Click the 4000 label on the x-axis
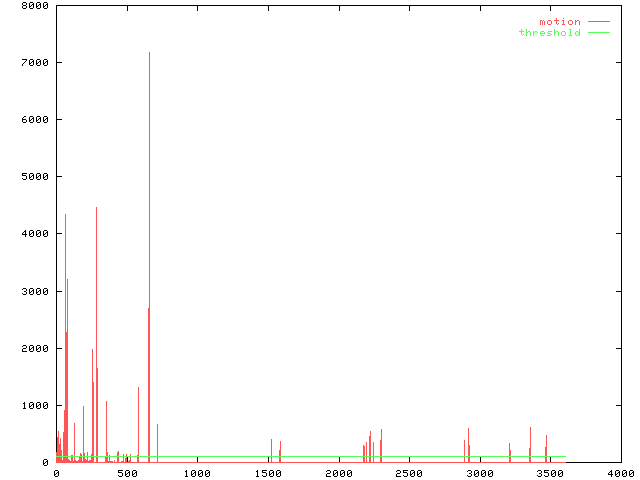 click(620, 473)
